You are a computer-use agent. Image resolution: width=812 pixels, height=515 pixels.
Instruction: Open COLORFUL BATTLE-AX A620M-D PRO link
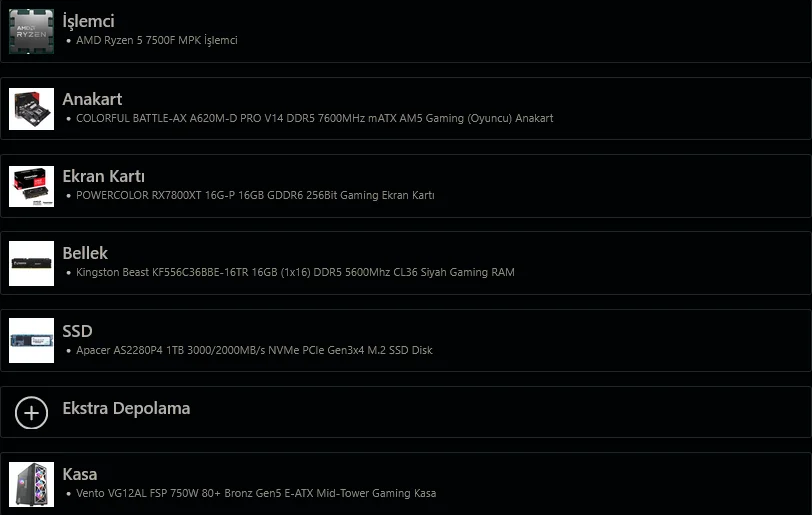click(x=314, y=118)
